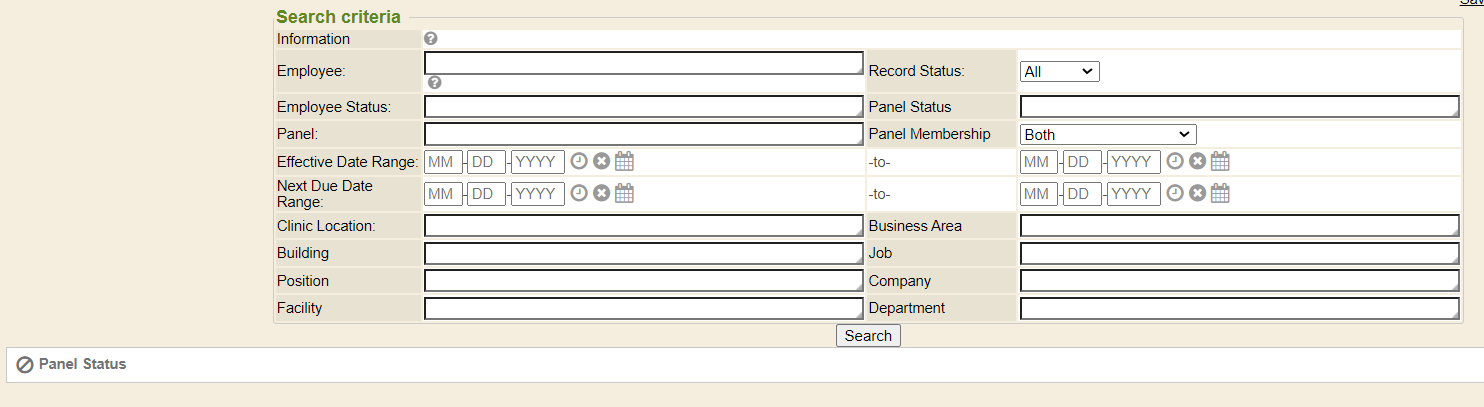Click clock icon for Effective Date start
The image size is (1484, 407).
click(x=579, y=162)
